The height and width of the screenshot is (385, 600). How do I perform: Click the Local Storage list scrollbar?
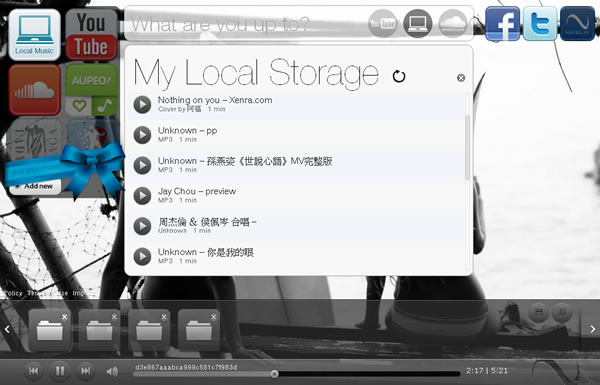[x=467, y=147]
